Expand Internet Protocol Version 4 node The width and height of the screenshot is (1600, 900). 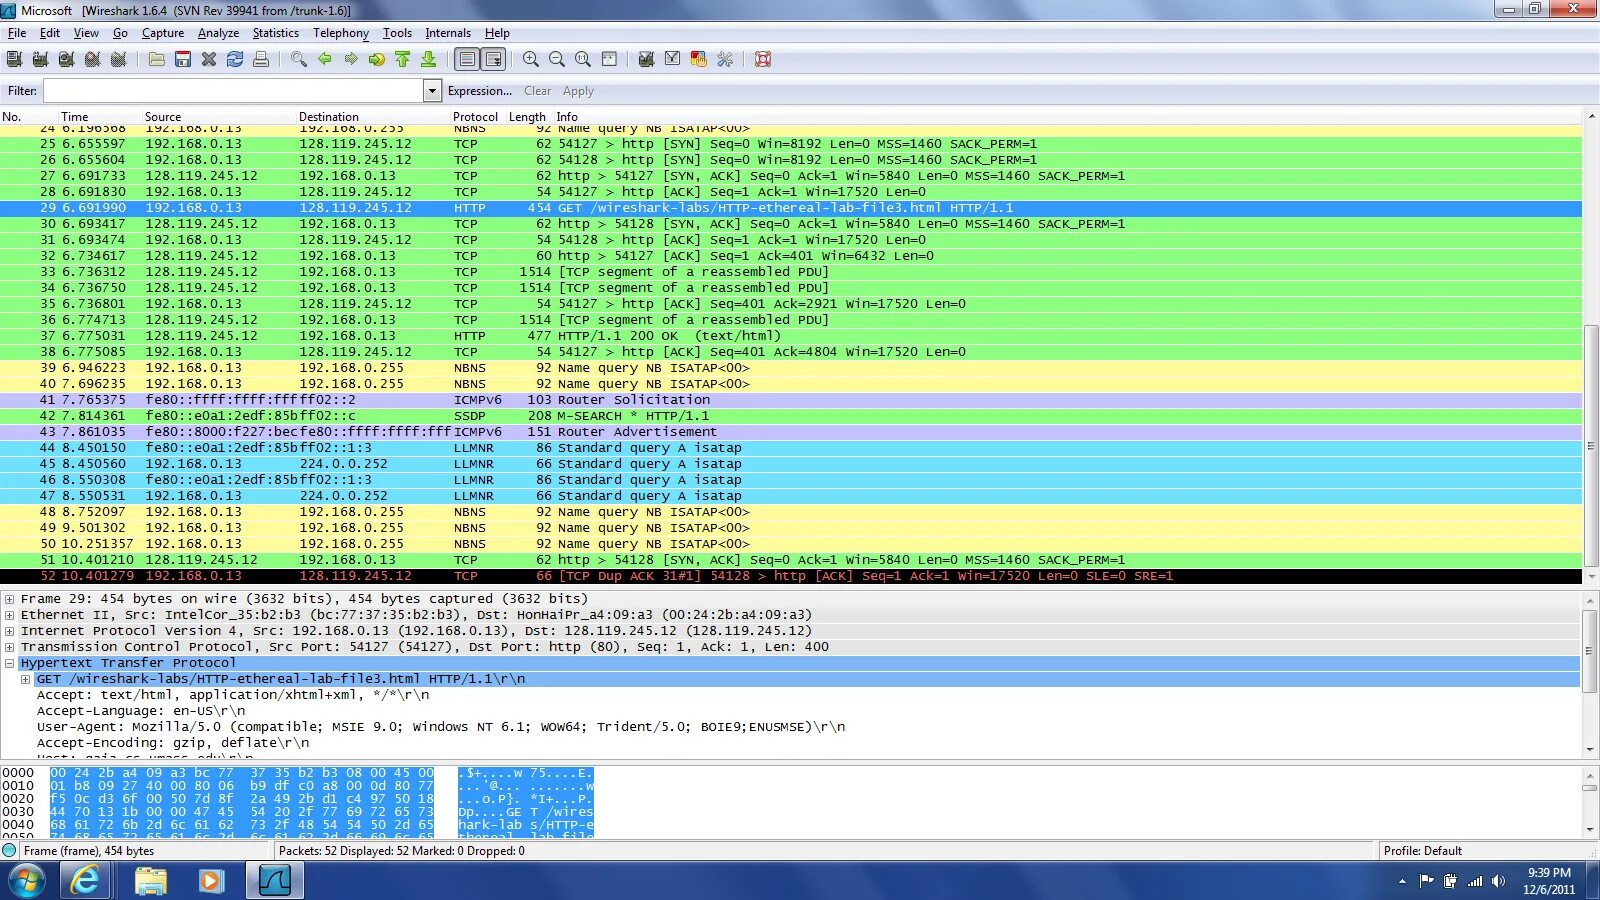(10, 631)
